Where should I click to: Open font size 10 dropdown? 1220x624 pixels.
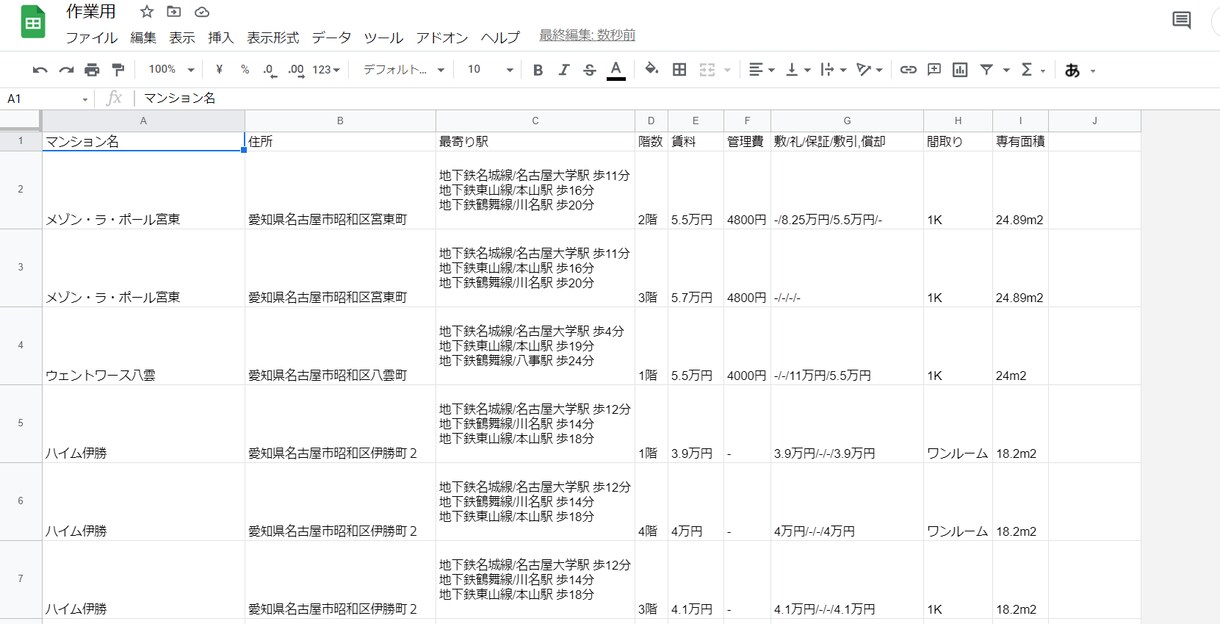tap(490, 70)
